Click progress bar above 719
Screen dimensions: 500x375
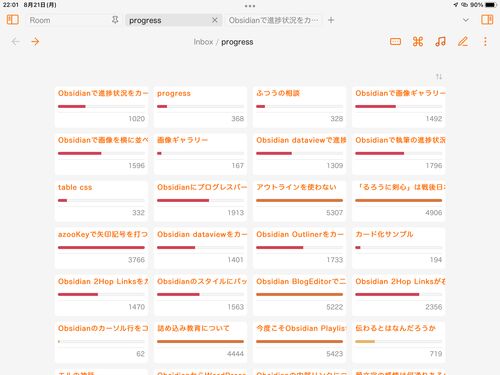click(399, 341)
